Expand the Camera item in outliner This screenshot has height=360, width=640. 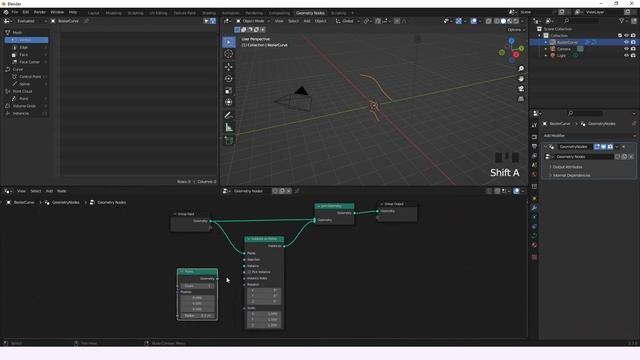tap(546, 49)
